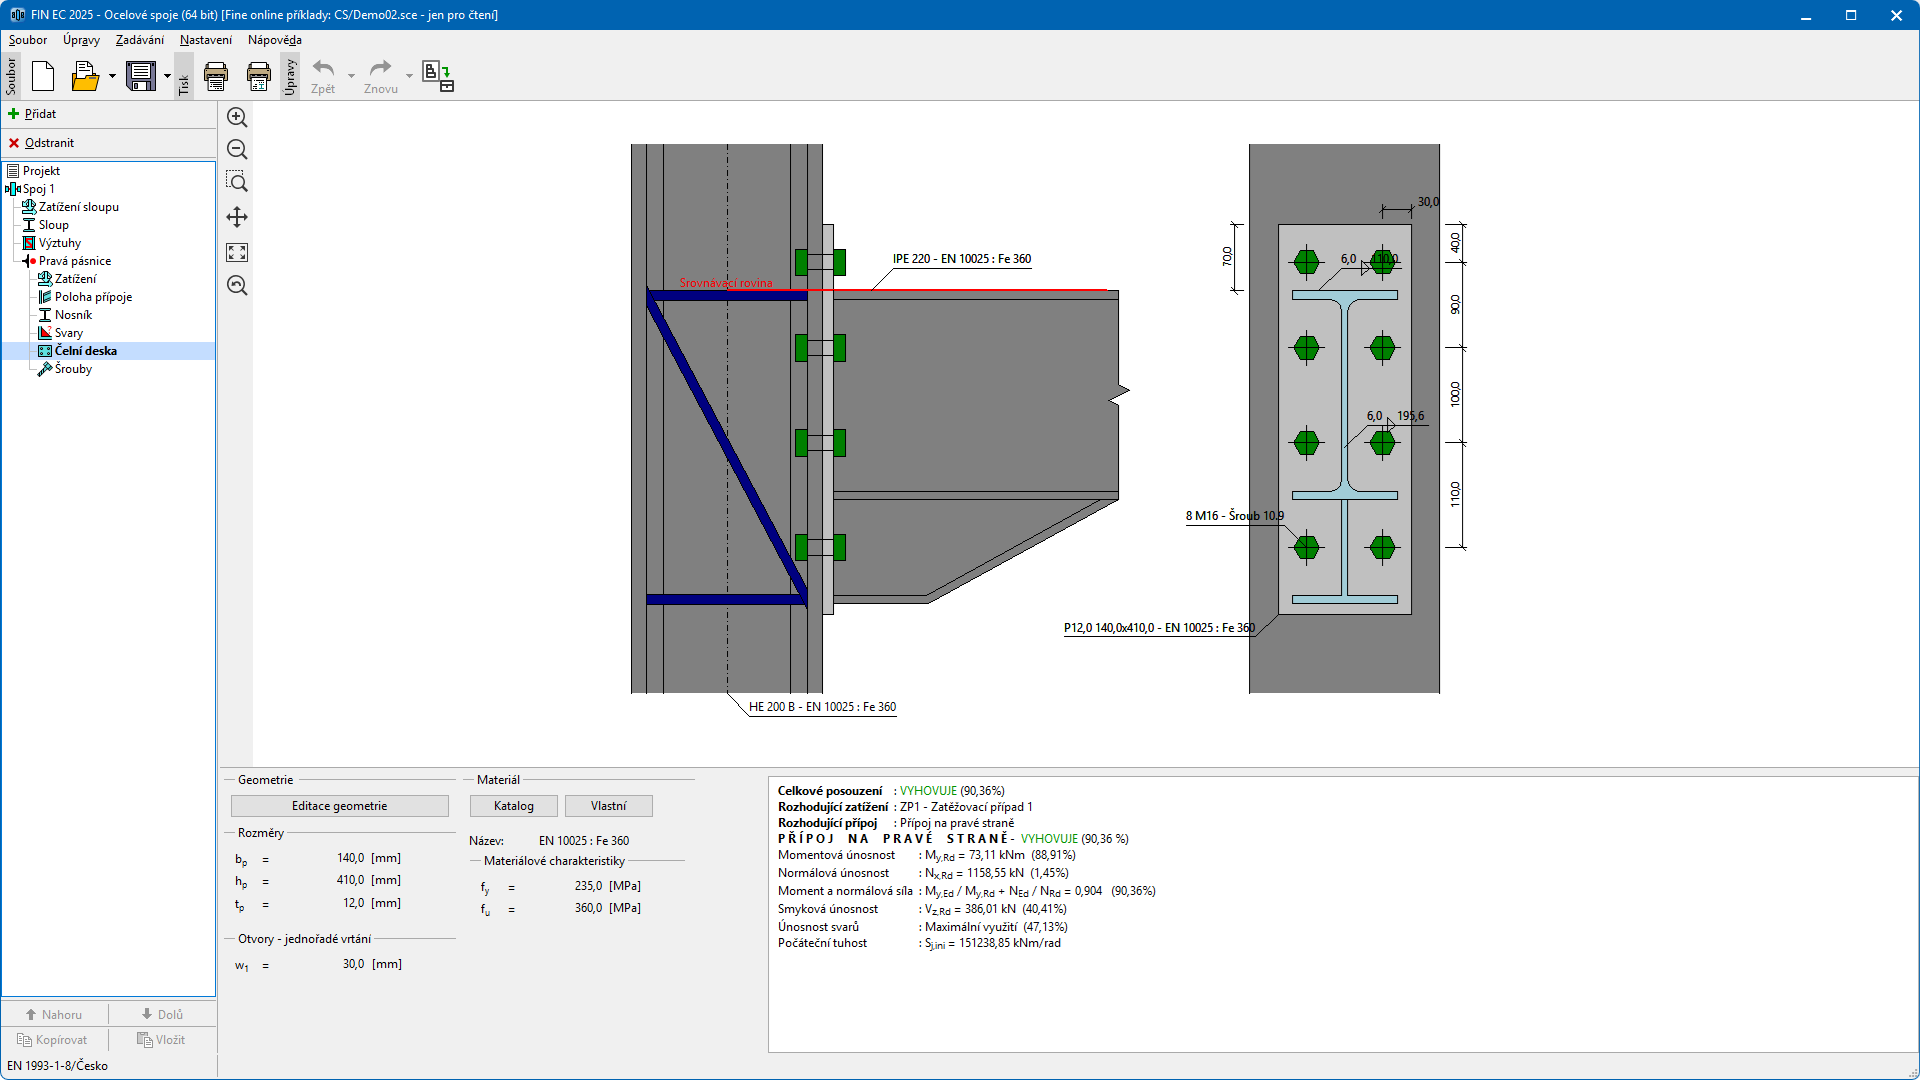Click the open file folder icon
Screen dimensions: 1920x1080
pos(85,76)
